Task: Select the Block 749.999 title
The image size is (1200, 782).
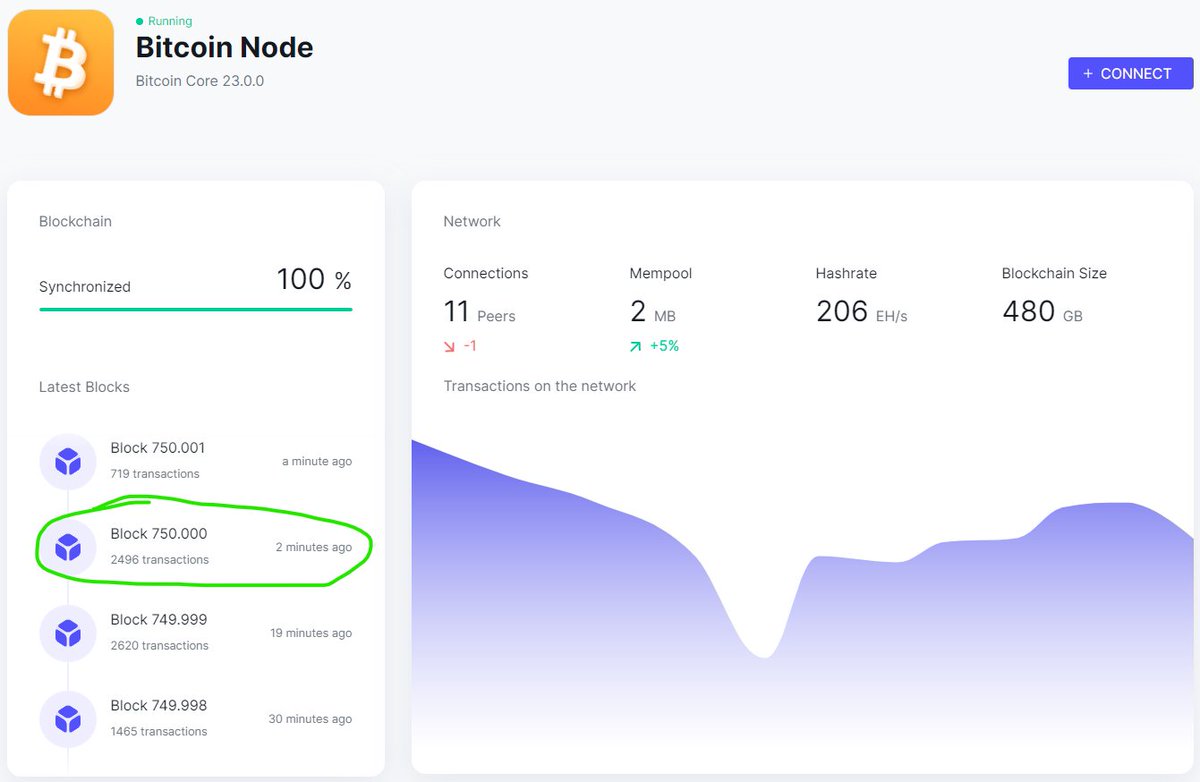Action: 159,620
